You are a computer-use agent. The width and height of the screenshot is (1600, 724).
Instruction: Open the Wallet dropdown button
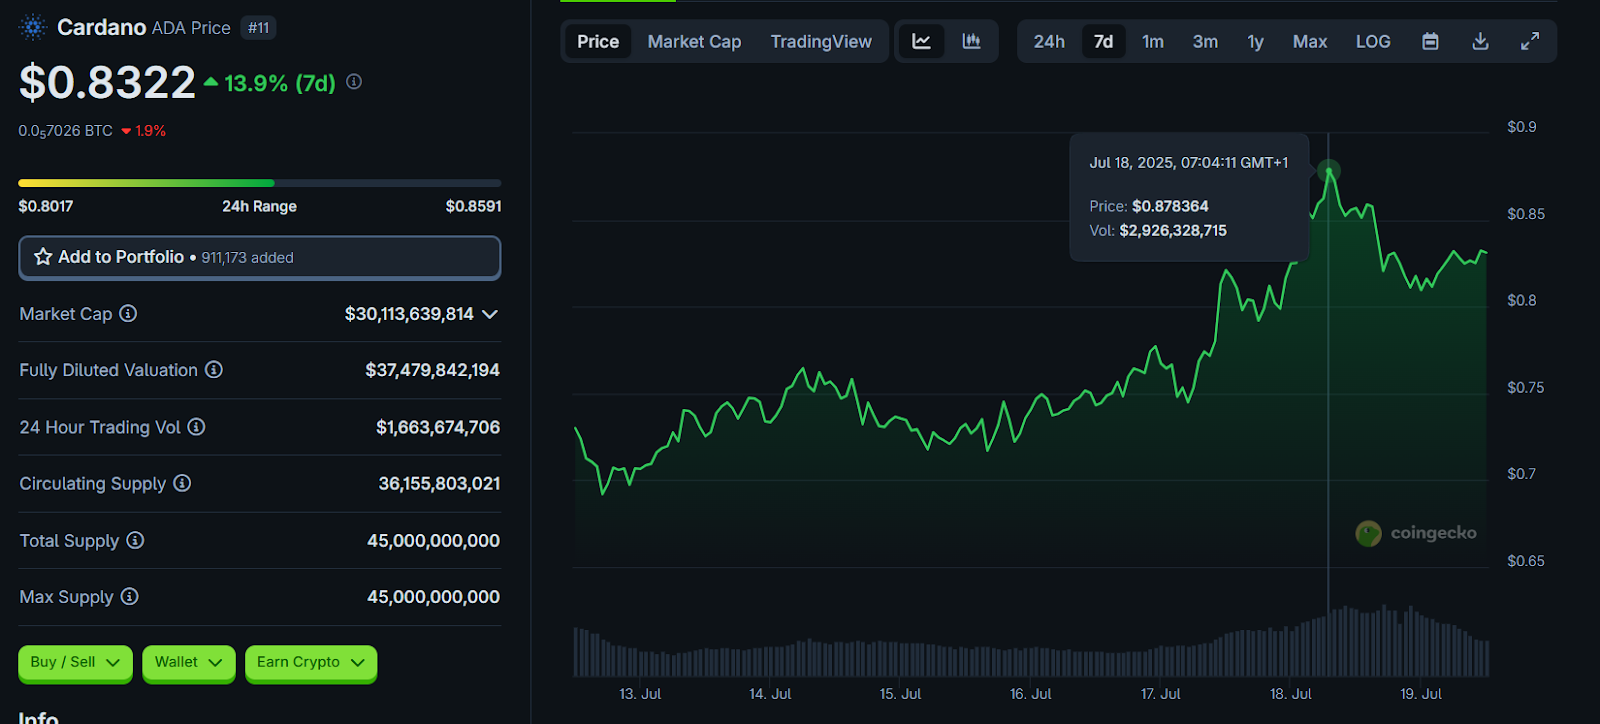coord(188,662)
